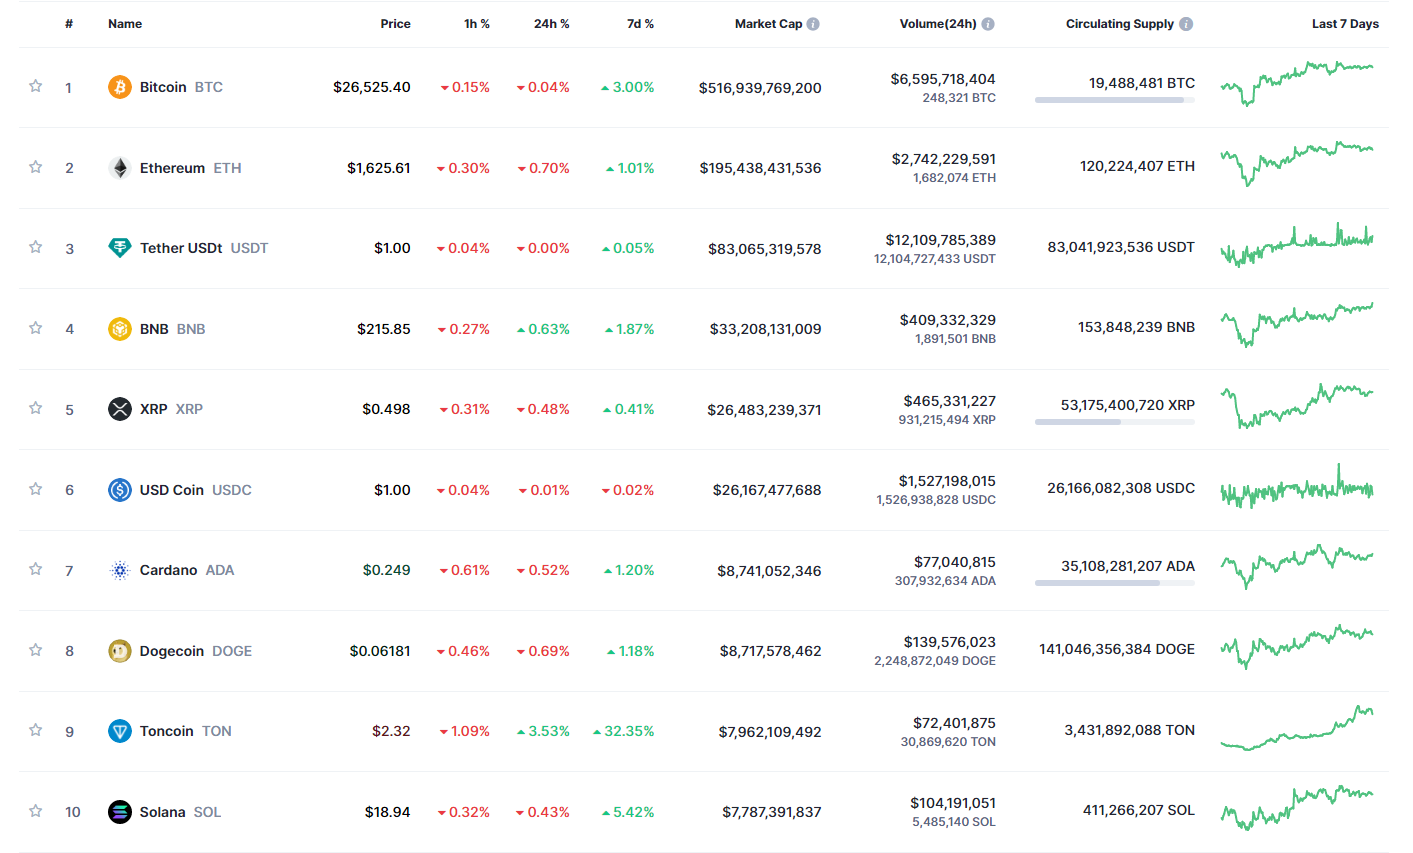Click the XRP logo icon
1413x853 pixels.
[x=120, y=409]
